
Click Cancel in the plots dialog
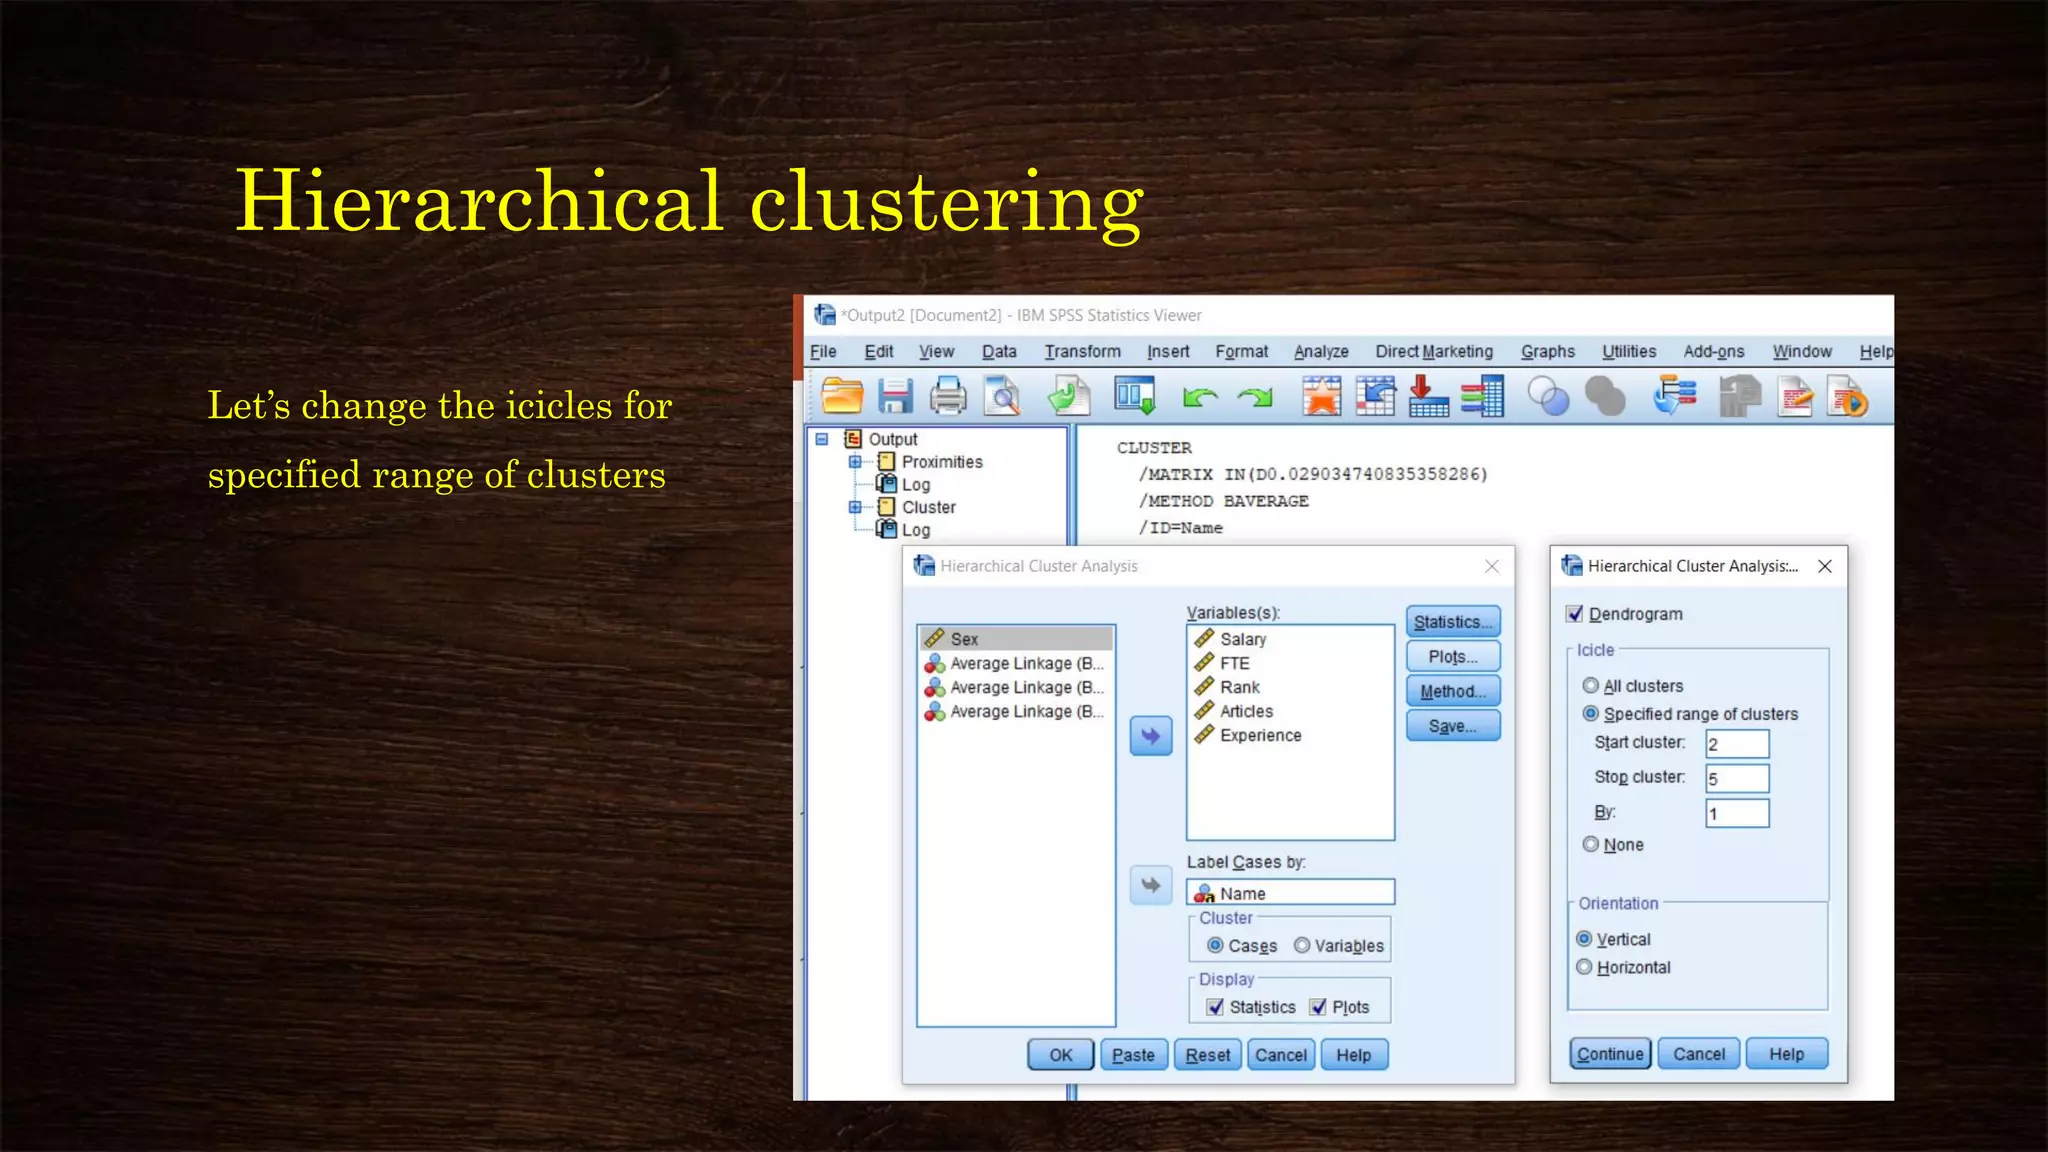pos(1699,1054)
